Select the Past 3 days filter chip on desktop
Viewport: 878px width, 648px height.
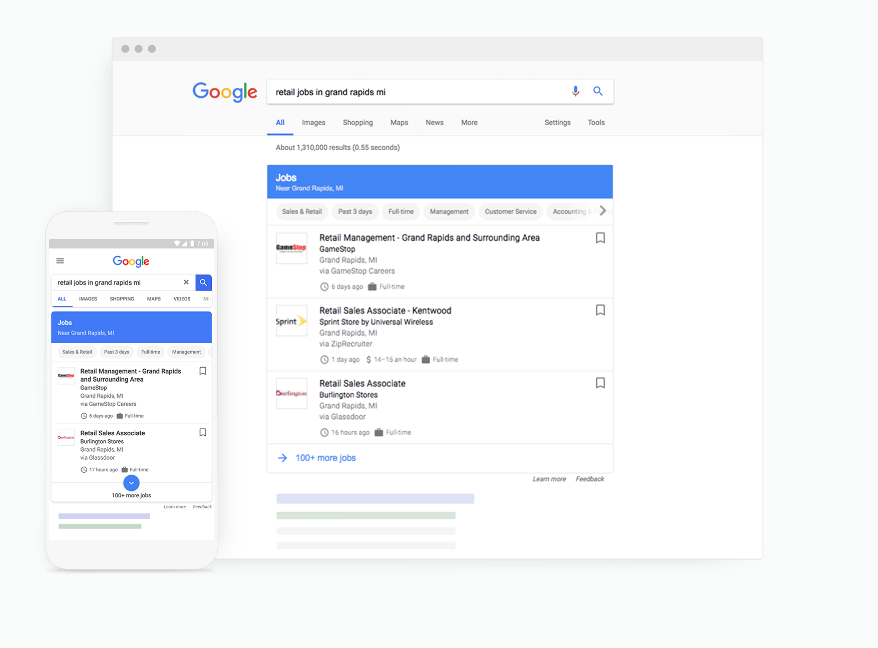point(355,212)
